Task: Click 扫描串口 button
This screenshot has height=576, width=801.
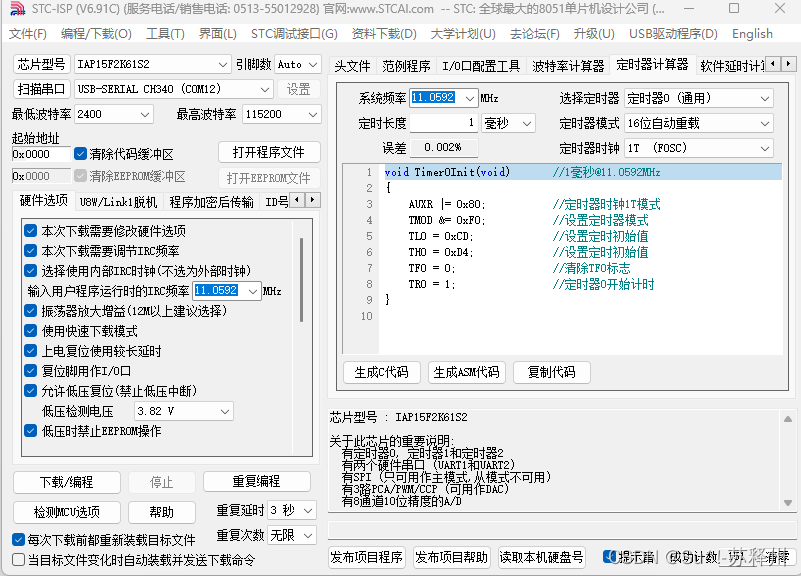Action: [41, 89]
